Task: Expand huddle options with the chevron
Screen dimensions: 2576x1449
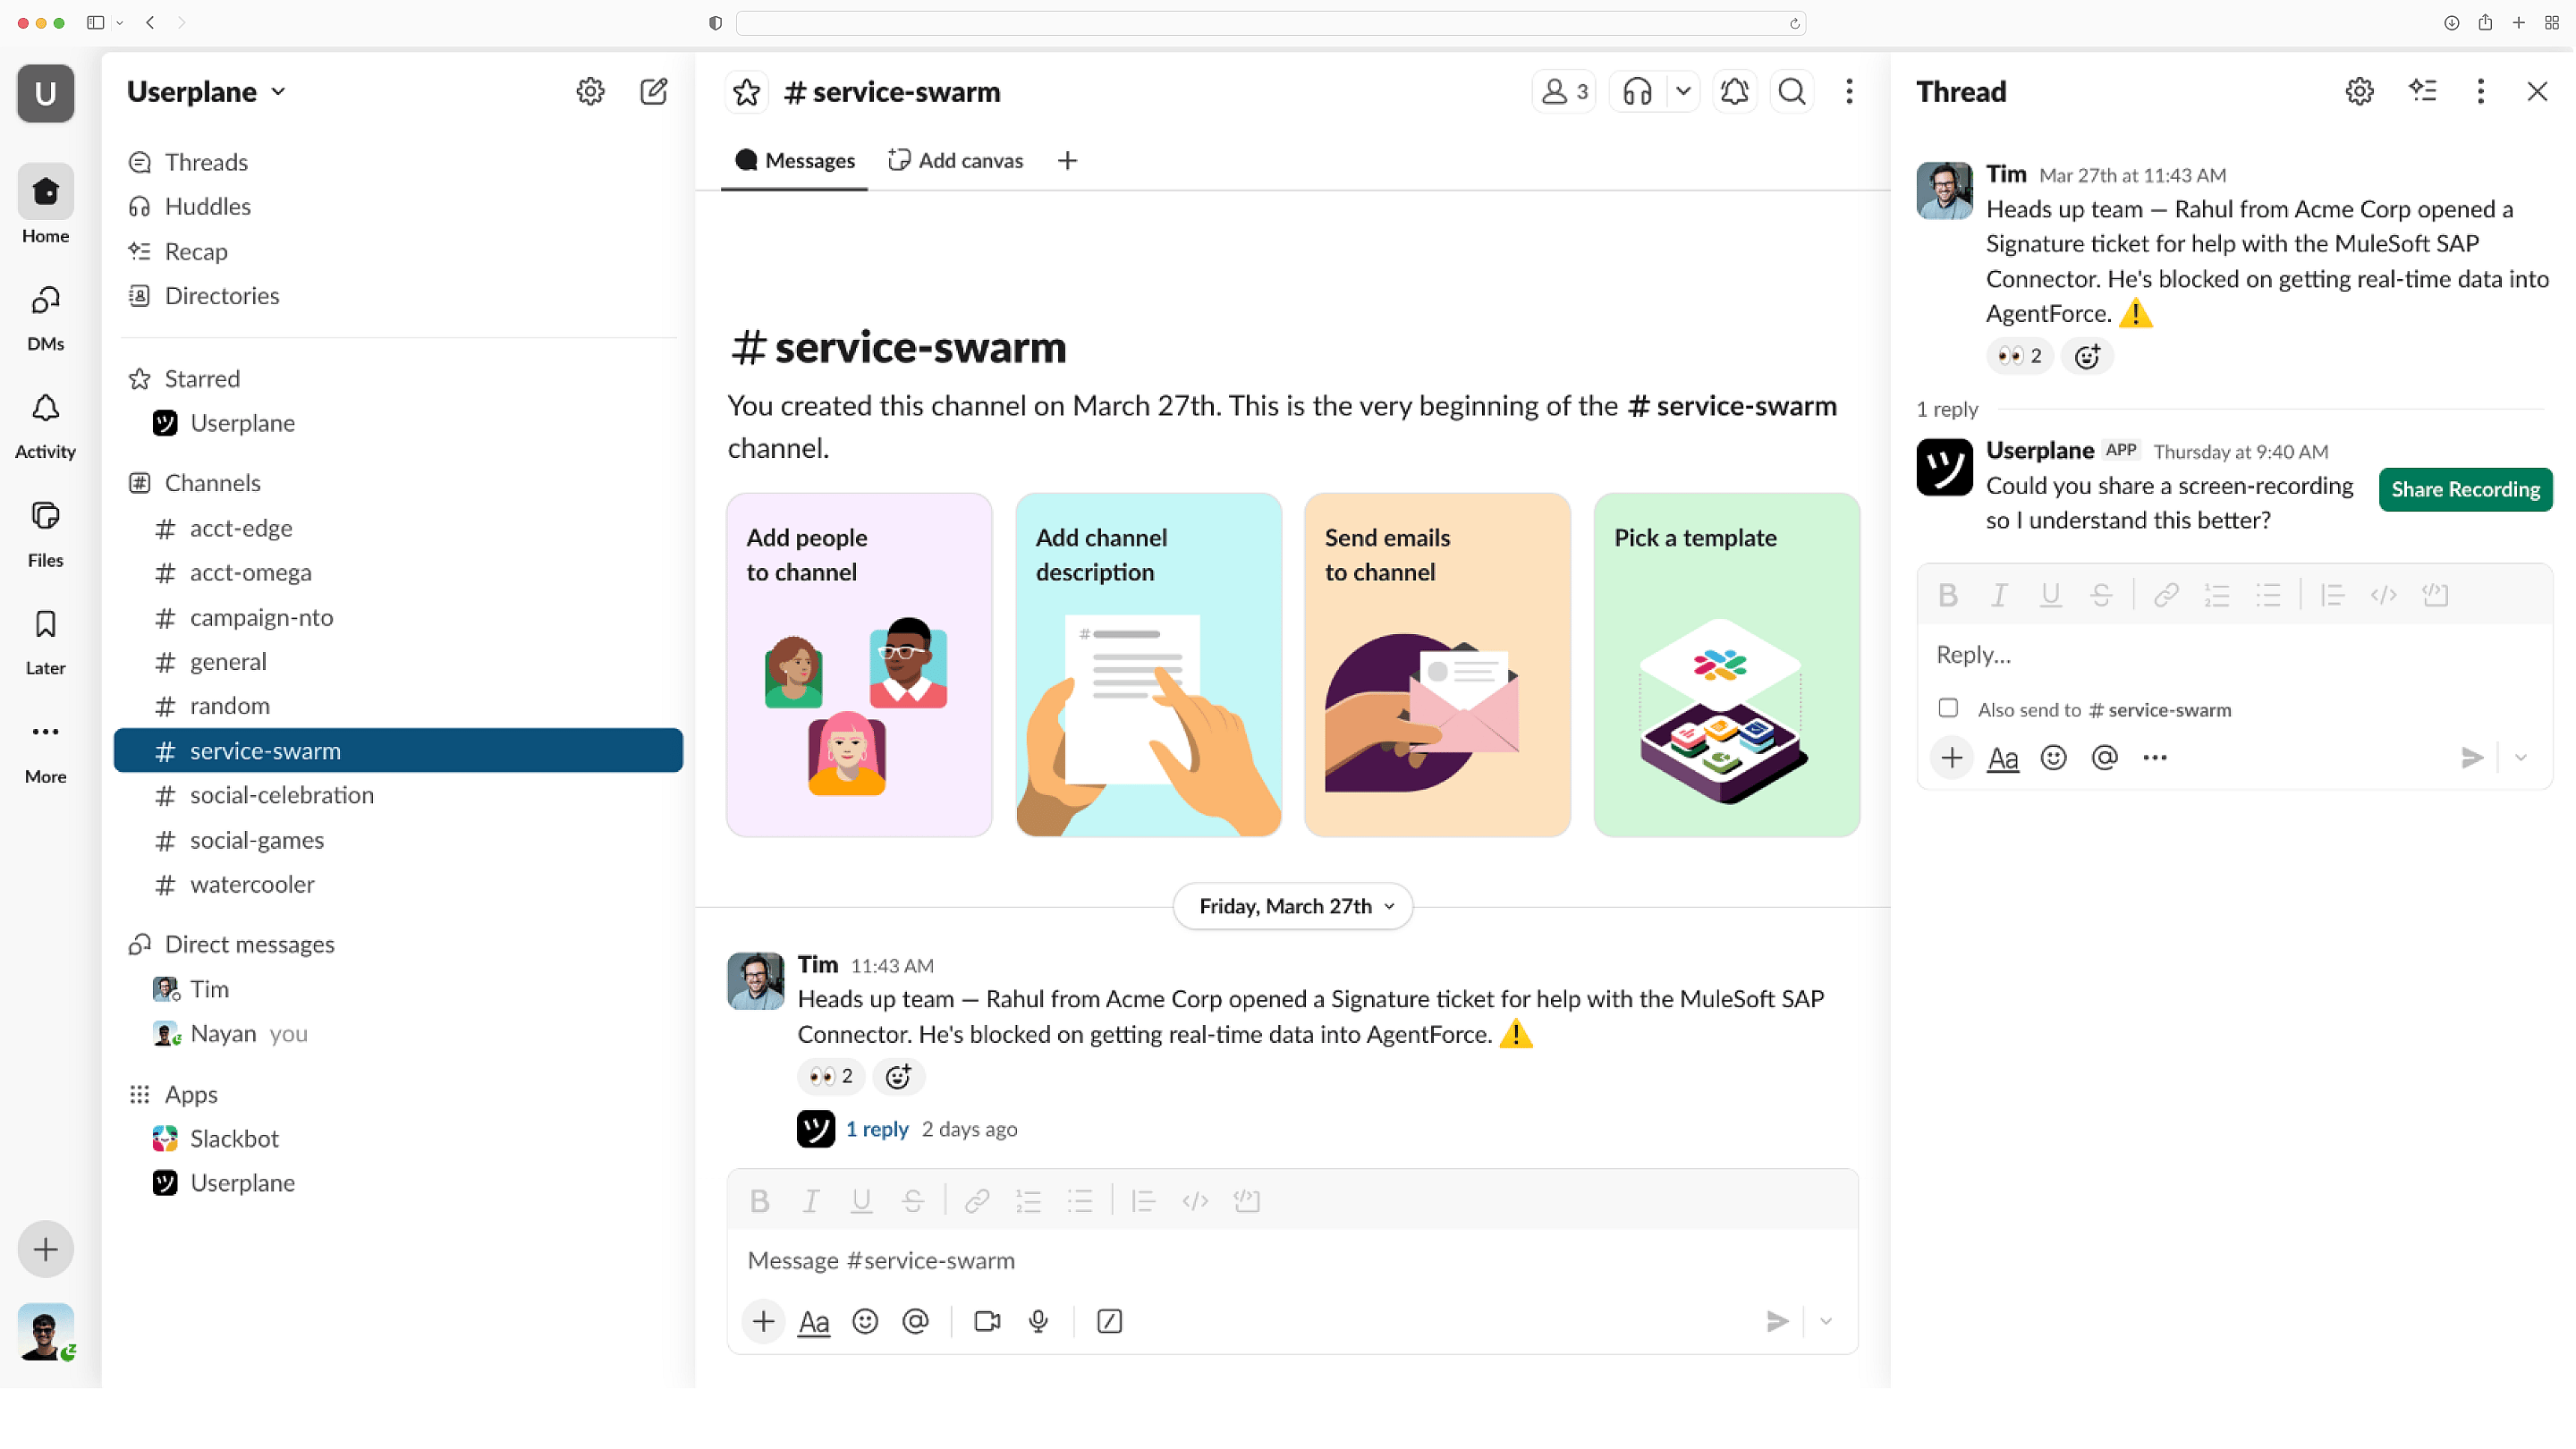Action: tap(1684, 91)
